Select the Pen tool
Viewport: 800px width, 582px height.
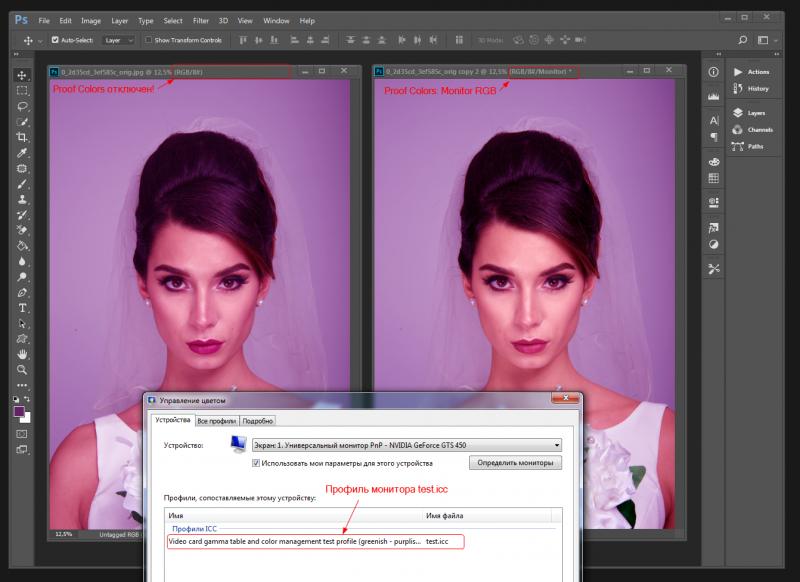tap(22, 292)
